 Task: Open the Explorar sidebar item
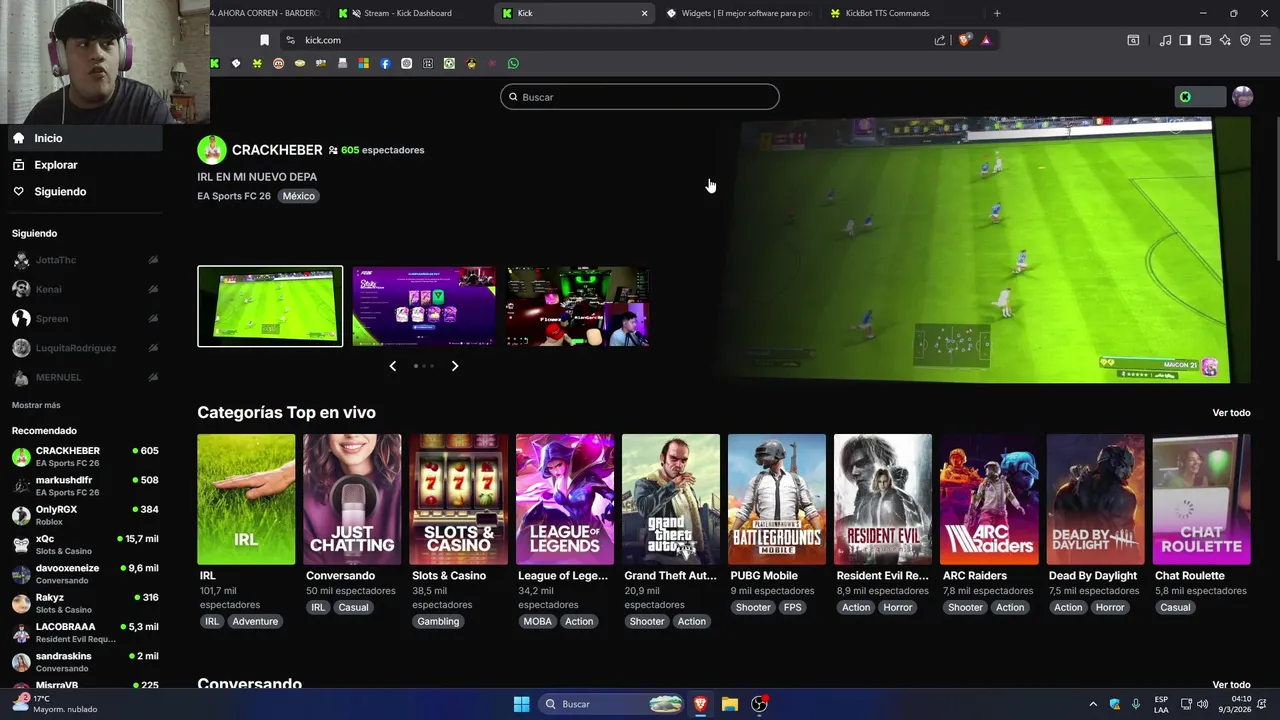pos(85,165)
